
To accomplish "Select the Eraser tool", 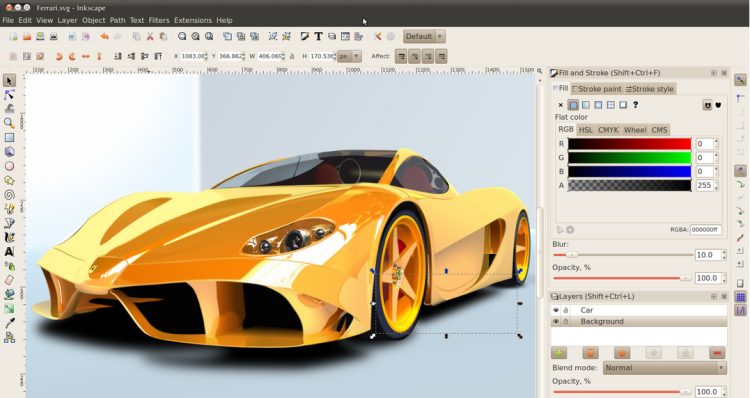I will 9,280.
